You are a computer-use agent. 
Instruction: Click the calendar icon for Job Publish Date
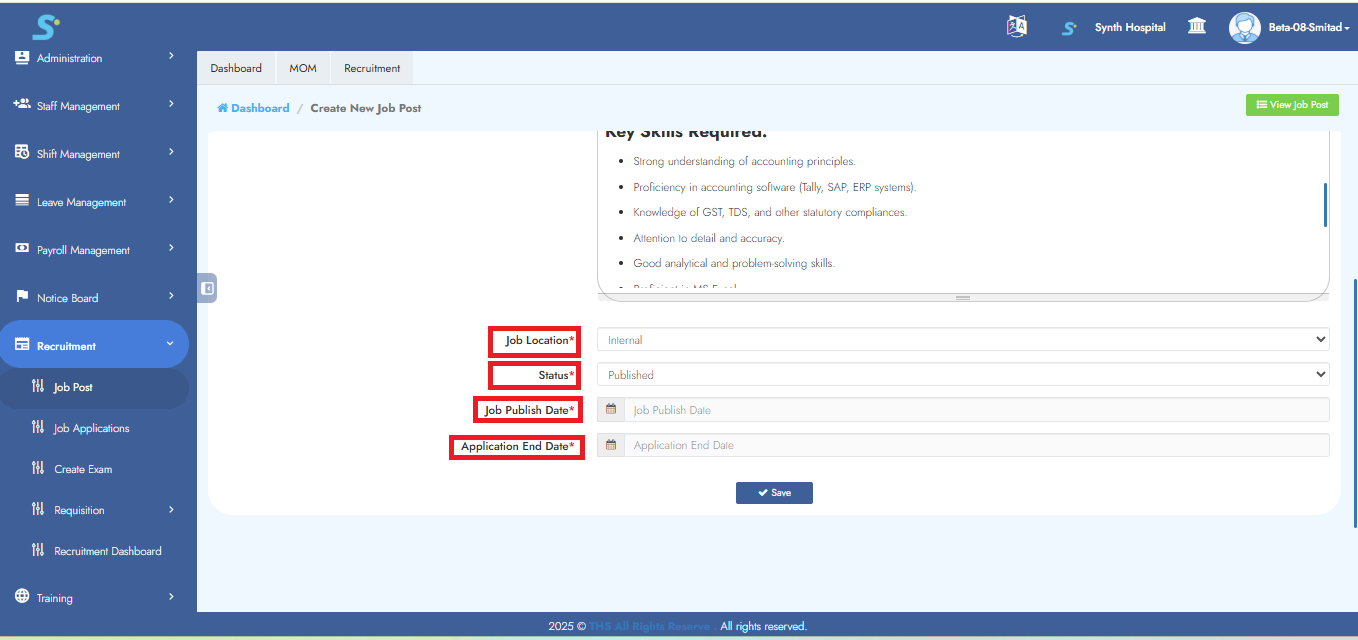point(611,410)
